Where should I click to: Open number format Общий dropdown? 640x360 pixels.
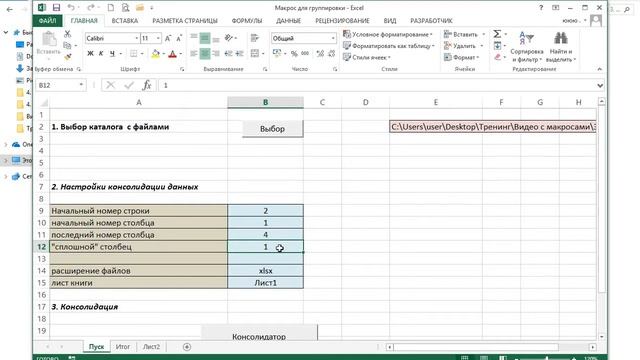coord(333,38)
